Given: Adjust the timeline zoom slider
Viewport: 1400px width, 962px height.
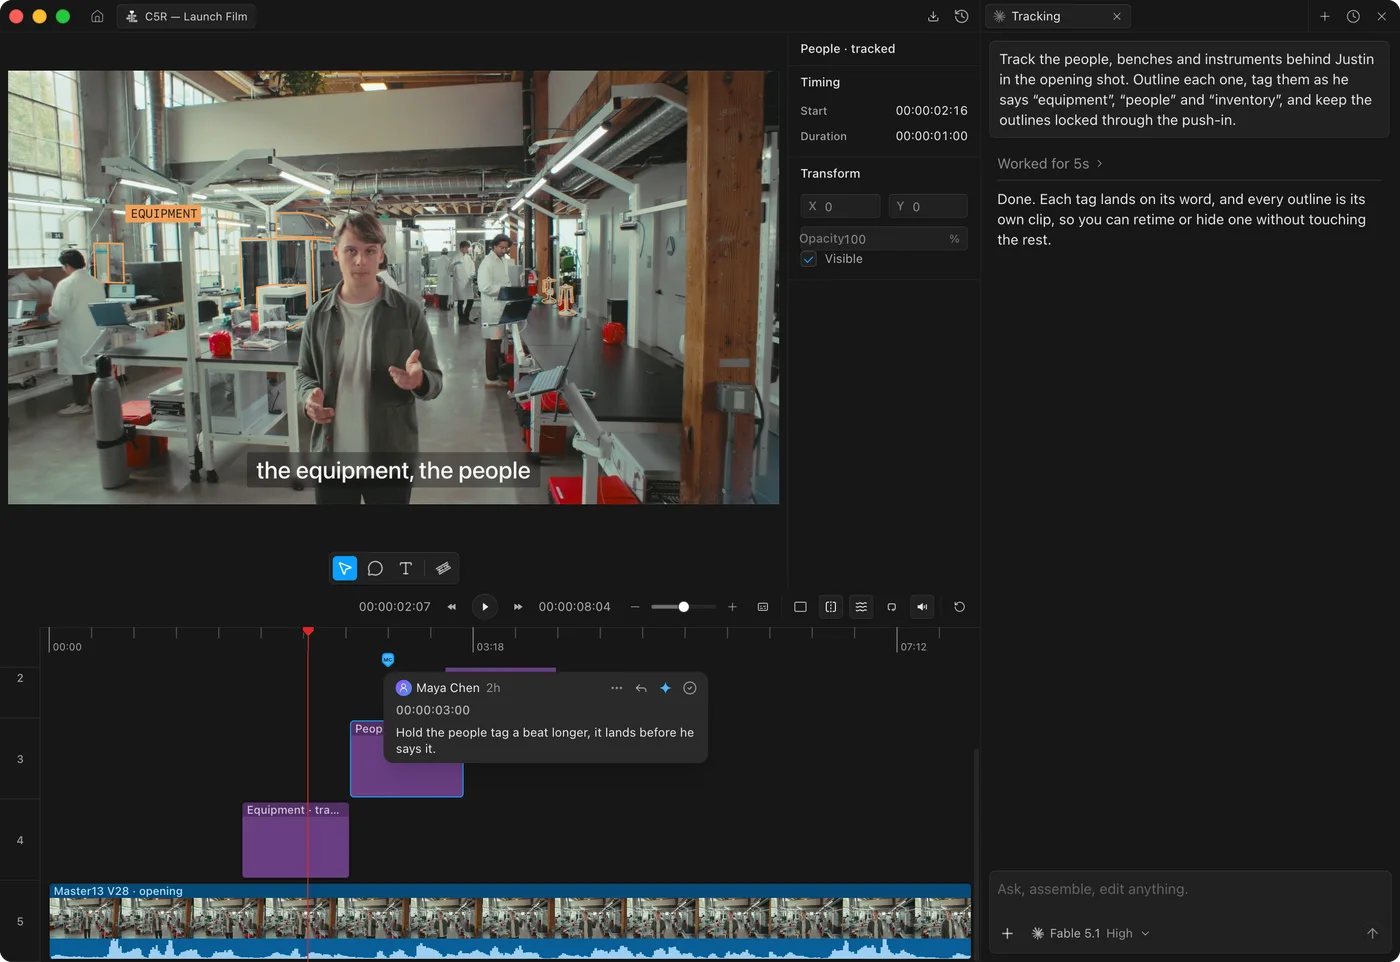Looking at the screenshot, I should [x=684, y=607].
